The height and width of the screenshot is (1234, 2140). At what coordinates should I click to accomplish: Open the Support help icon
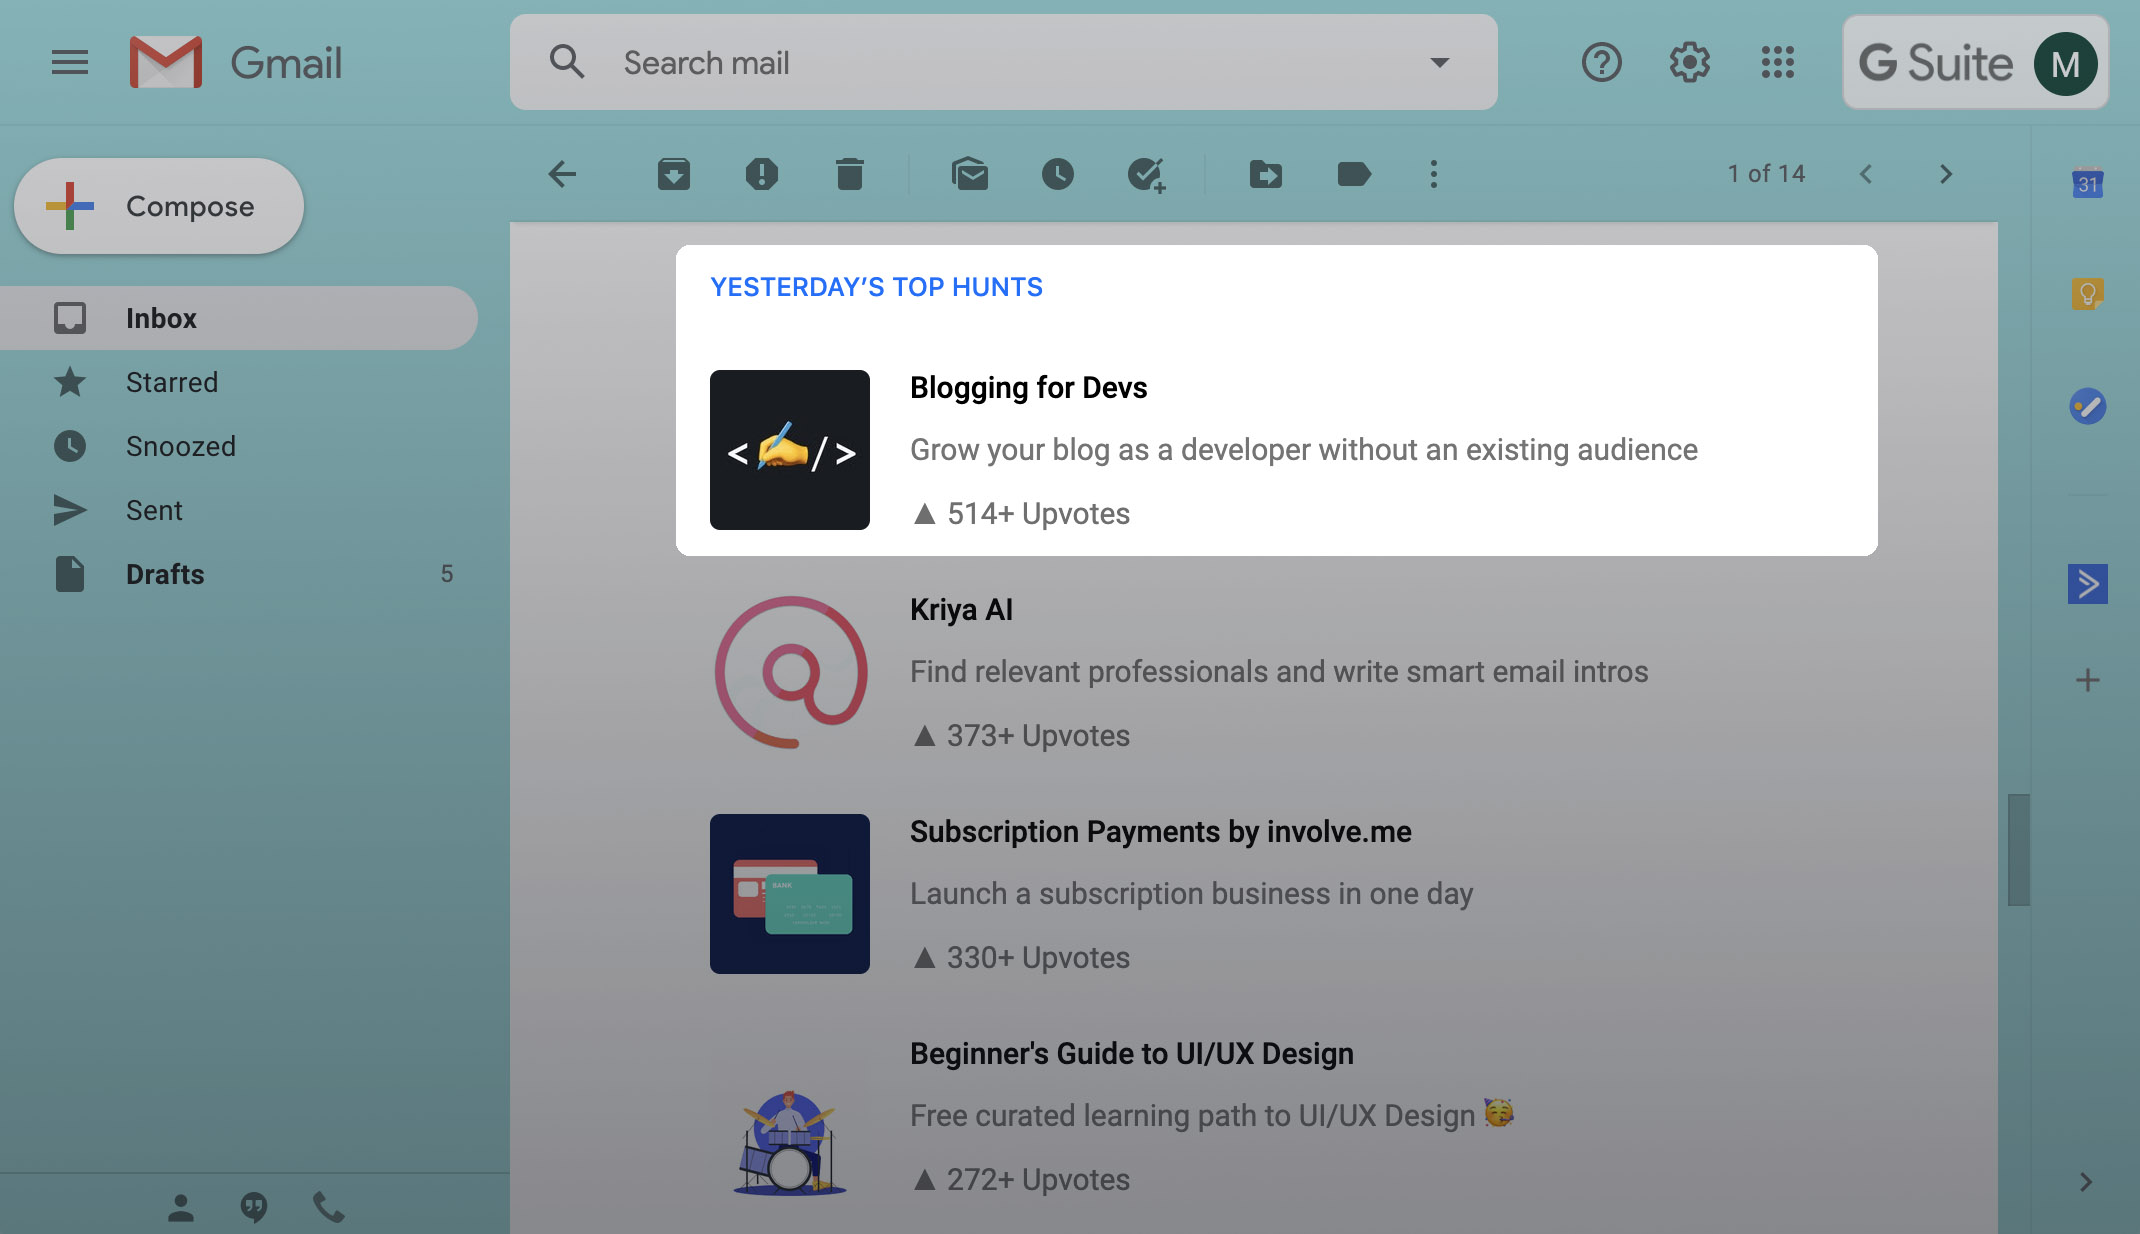[x=1601, y=63]
